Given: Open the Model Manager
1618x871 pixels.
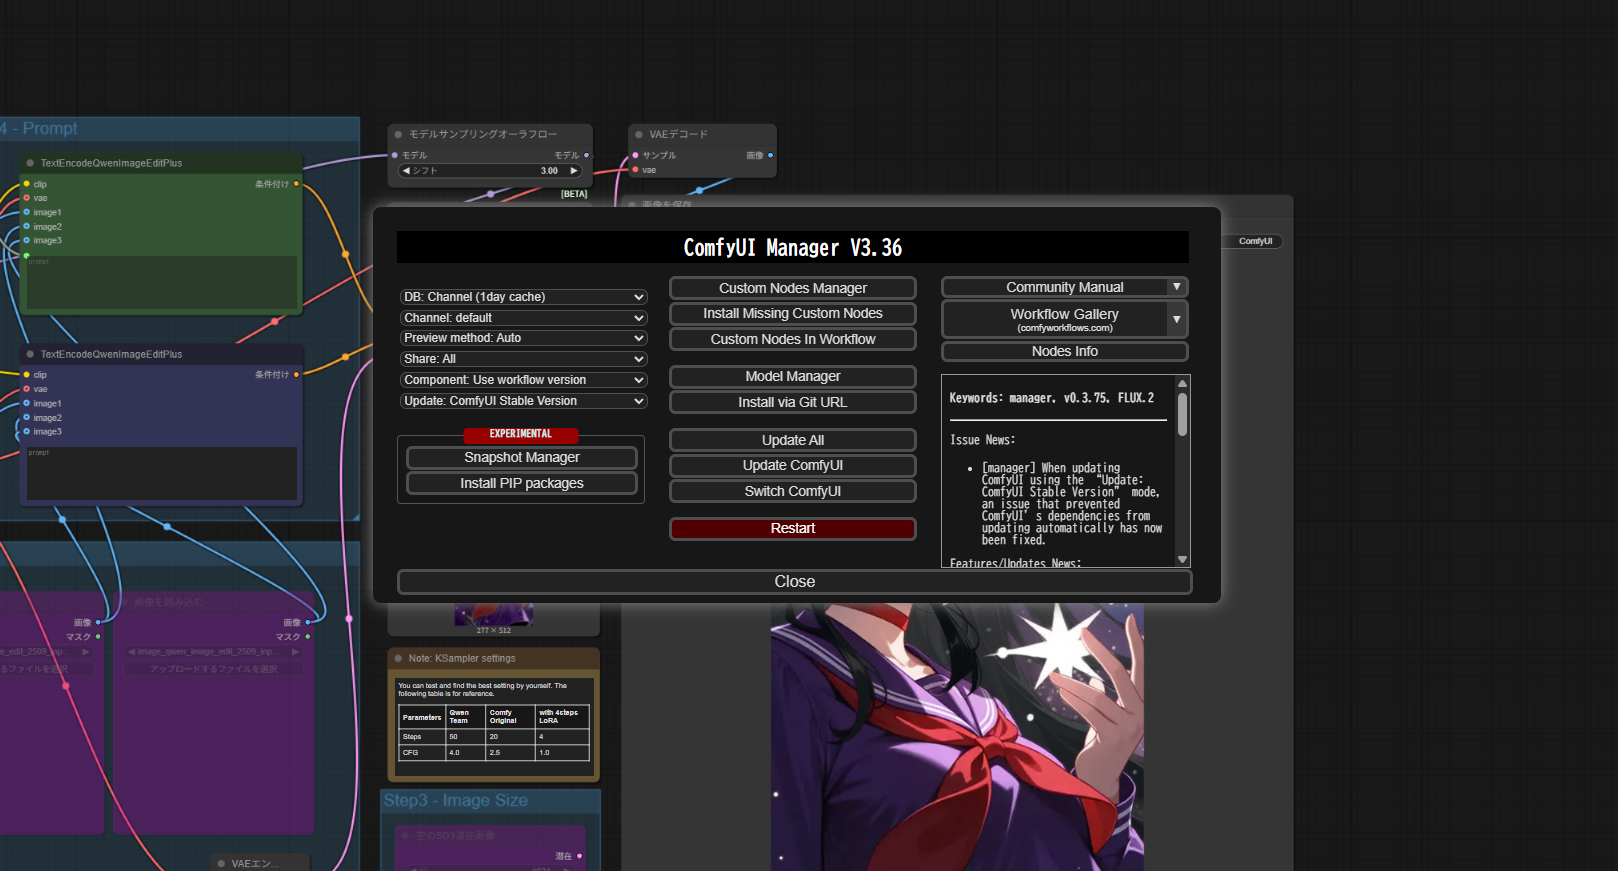Looking at the screenshot, I should click(793, 376).
